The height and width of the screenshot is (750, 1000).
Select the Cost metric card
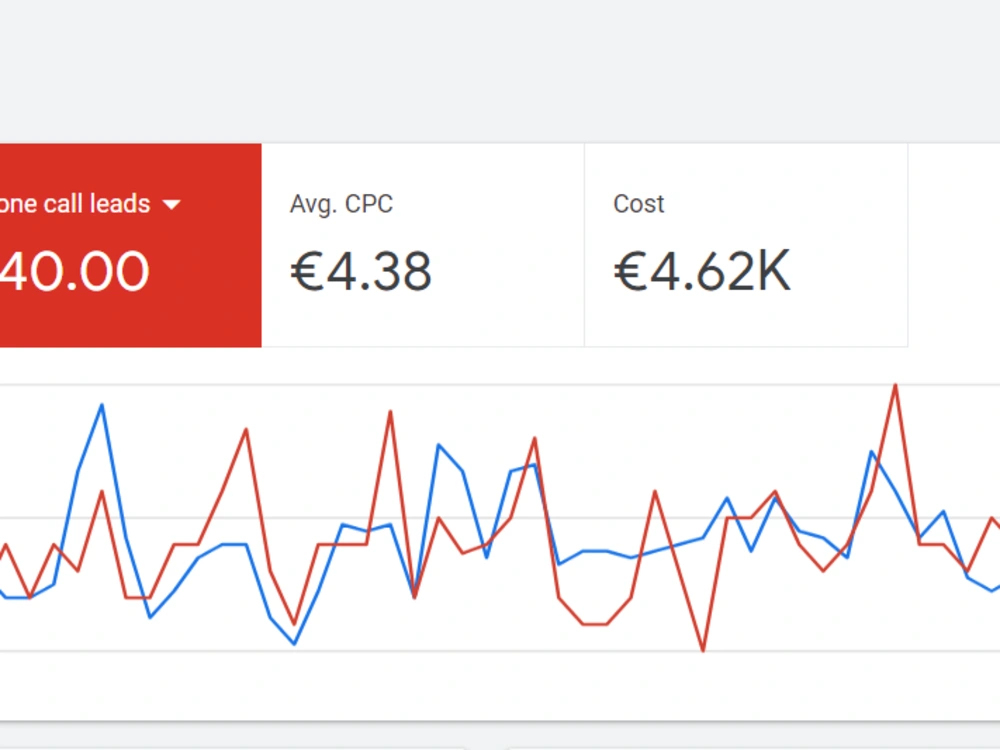pyautogui.click(x=746, y=246)
